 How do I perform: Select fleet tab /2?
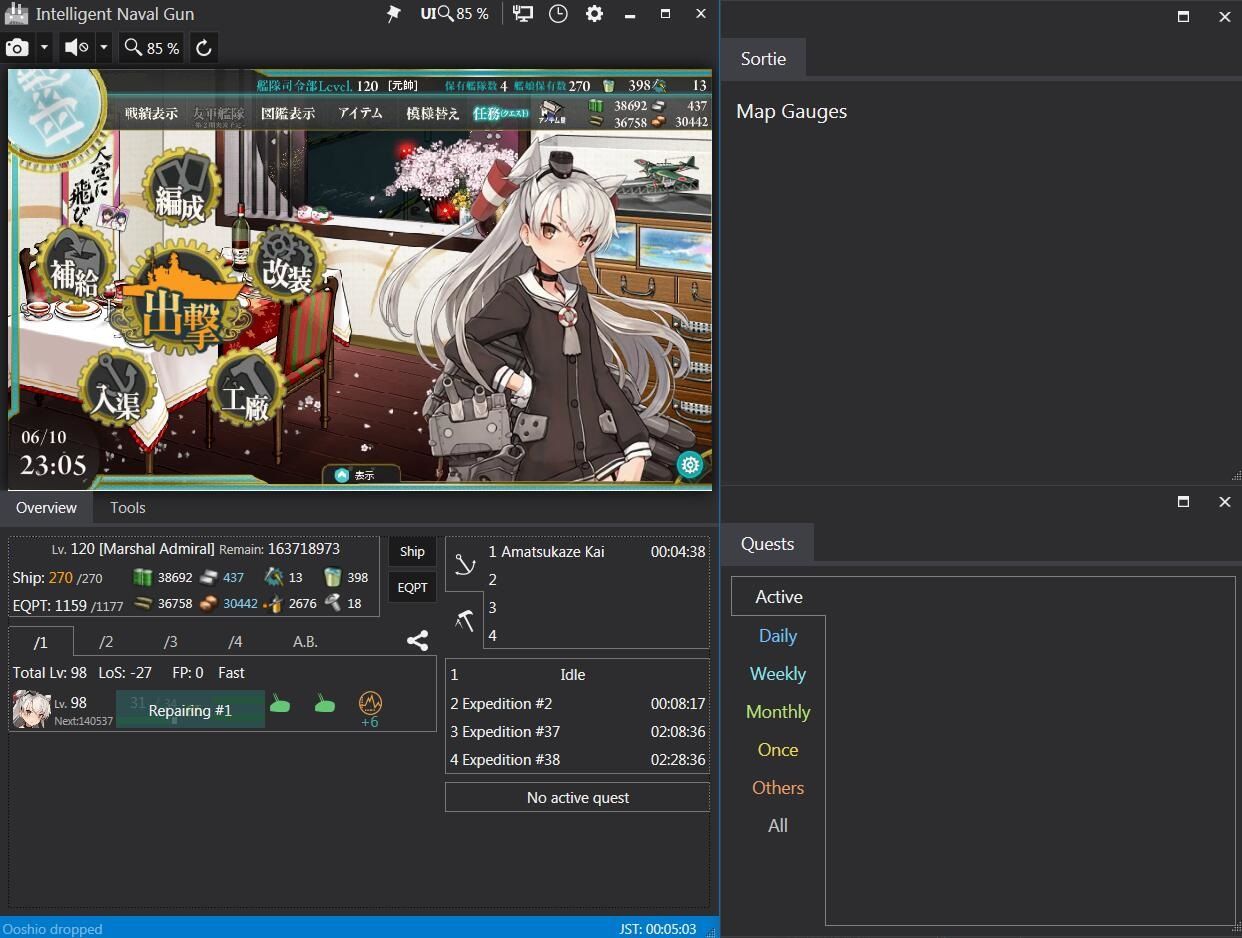point(106,641)
